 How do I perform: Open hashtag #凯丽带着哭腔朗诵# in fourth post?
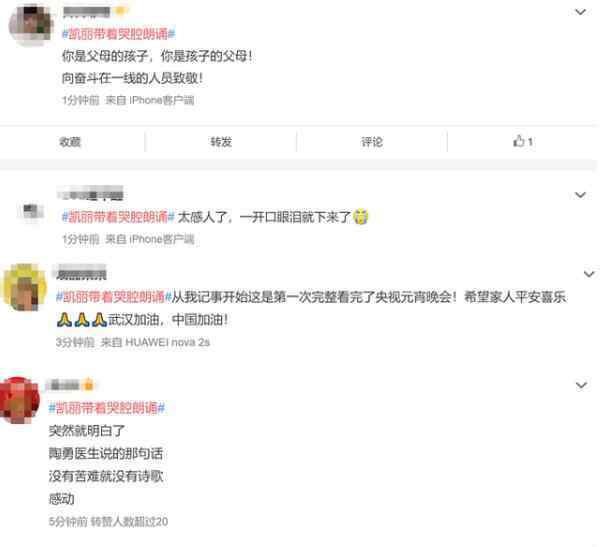(x=107, y=408)
